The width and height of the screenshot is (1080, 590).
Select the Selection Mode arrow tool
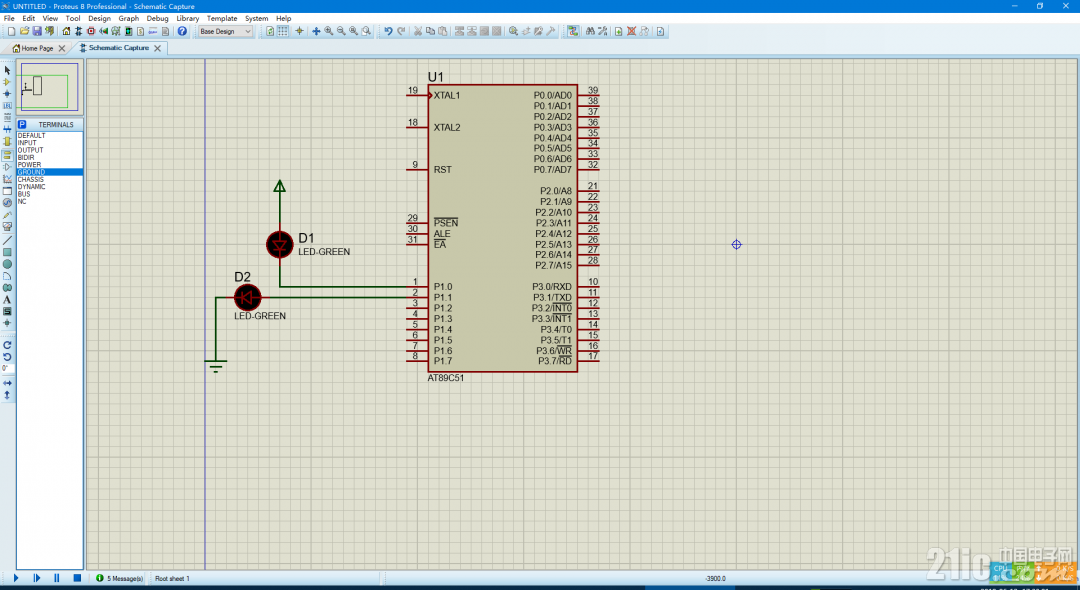coord(8,70)
